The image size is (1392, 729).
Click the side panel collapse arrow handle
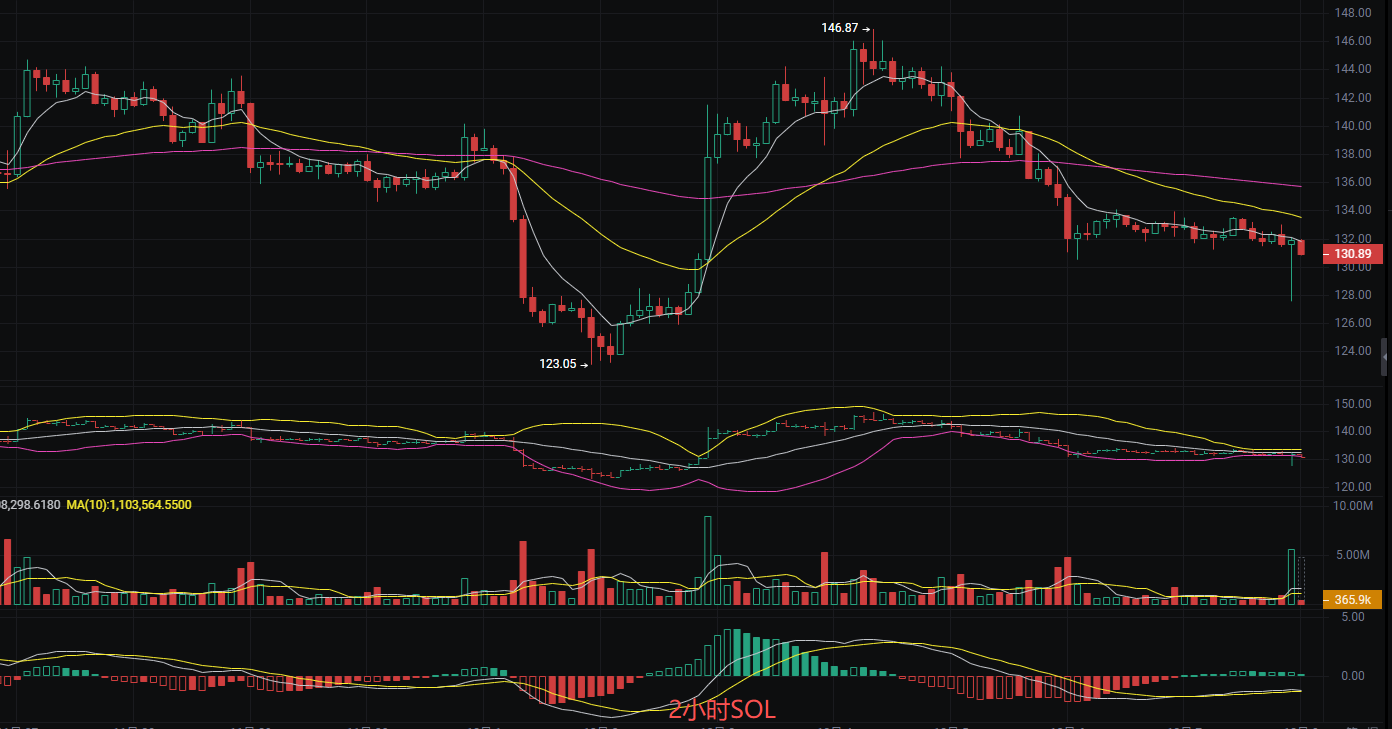pyautogui.click(x=1384, y=357)
